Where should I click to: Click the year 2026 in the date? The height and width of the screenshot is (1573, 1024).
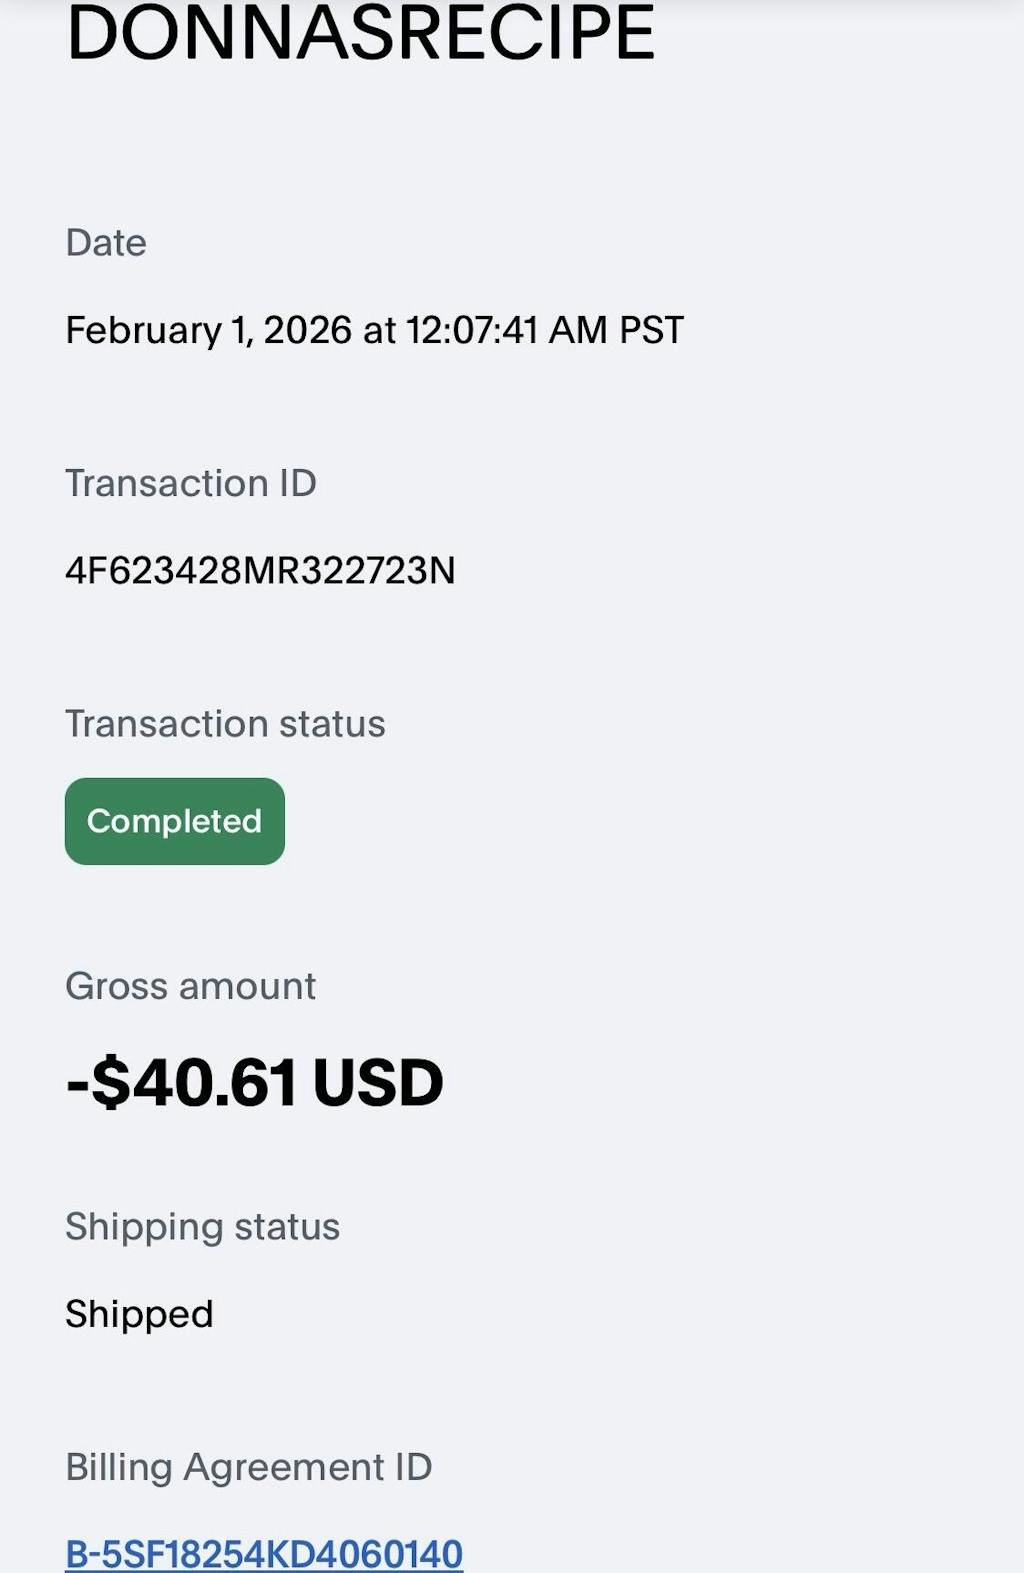[307, 330]
